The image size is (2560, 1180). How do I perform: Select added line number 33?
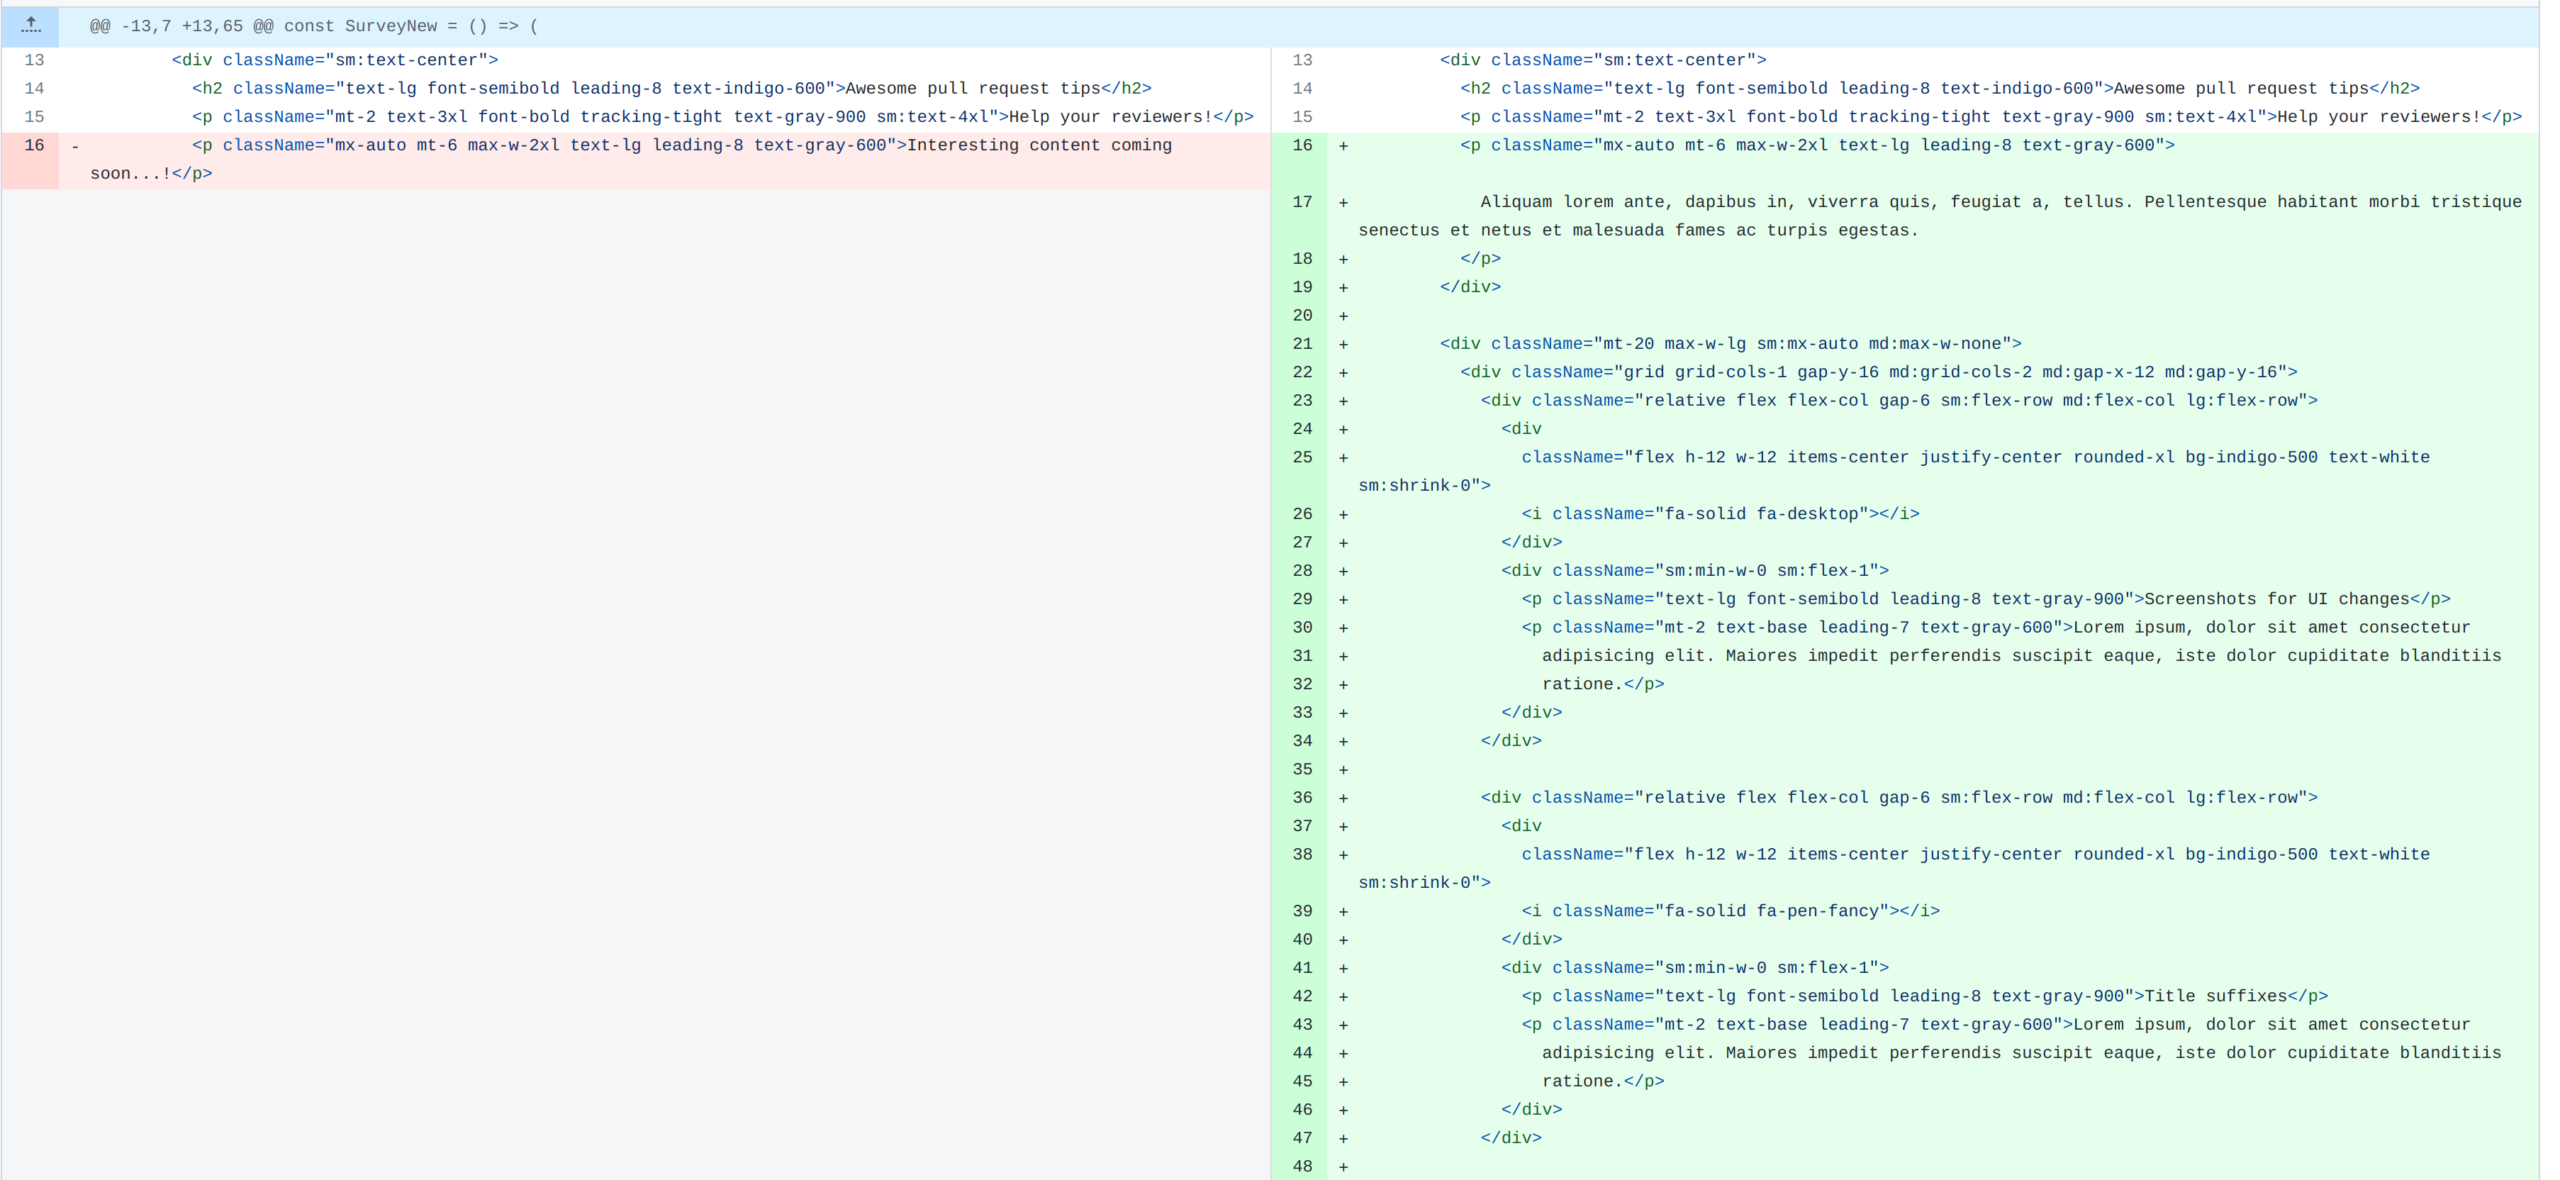point(1302,713)
